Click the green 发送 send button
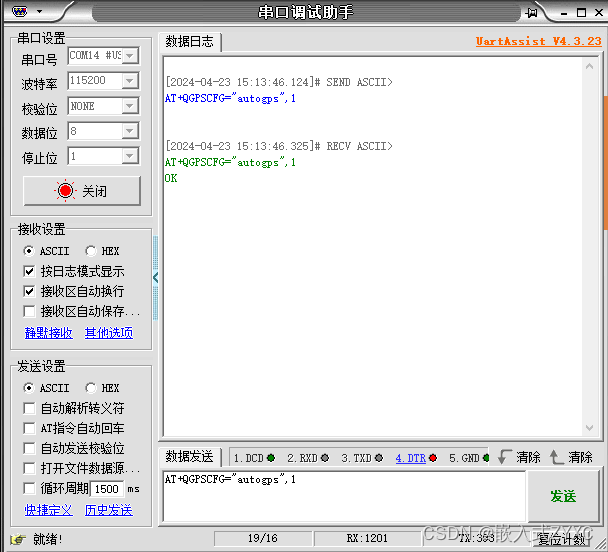The width and height of the screenshot is (608, 552). [x=563, y=496]
